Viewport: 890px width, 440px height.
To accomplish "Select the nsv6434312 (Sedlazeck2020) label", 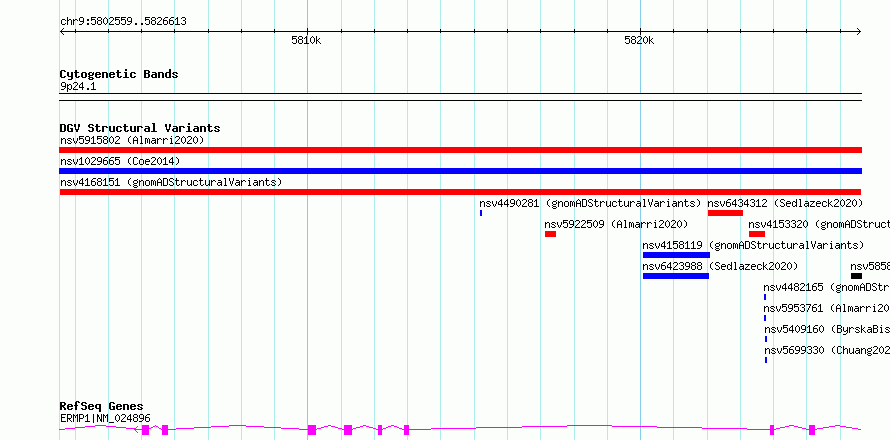I will (x=785, y=203).
